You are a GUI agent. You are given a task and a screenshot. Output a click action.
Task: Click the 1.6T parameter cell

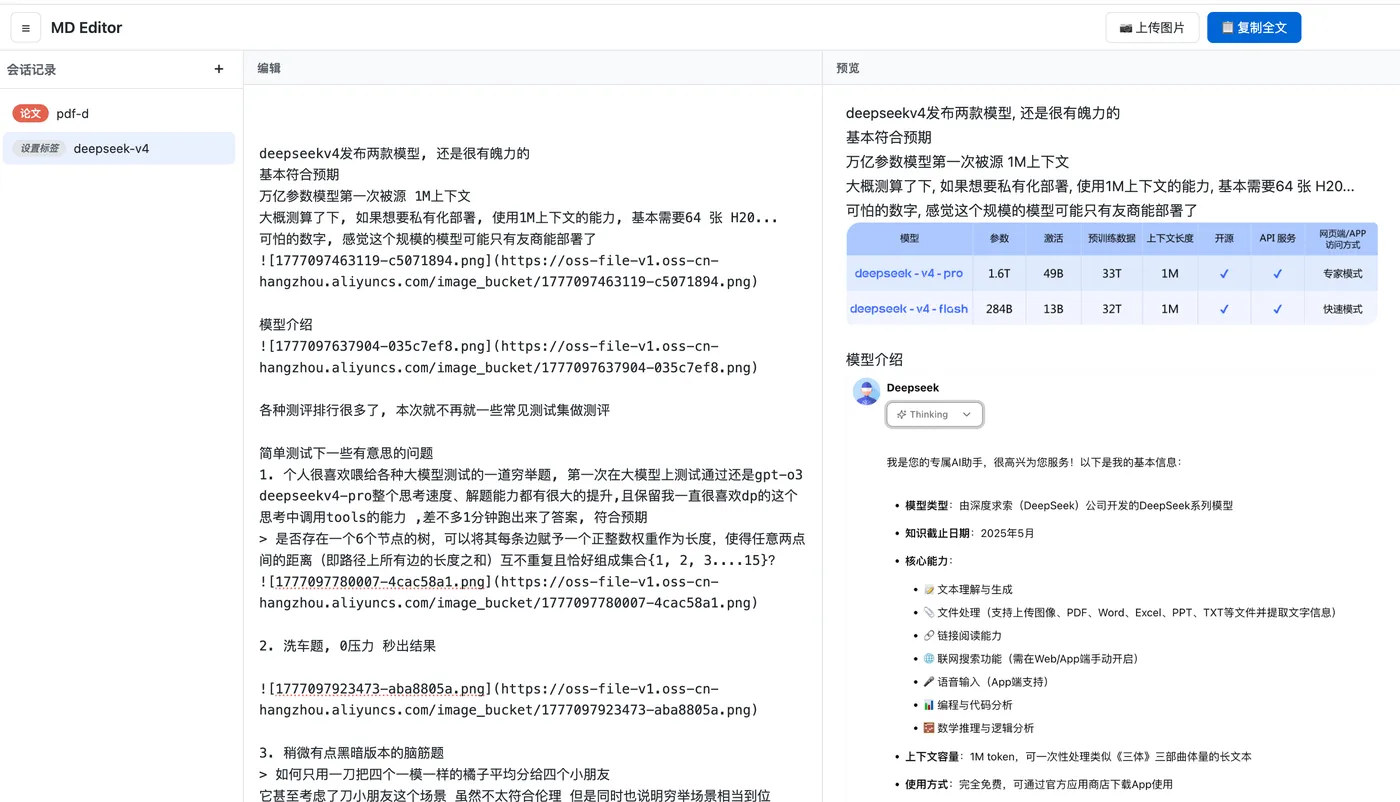pyautogui.click(x=999, y=273)
